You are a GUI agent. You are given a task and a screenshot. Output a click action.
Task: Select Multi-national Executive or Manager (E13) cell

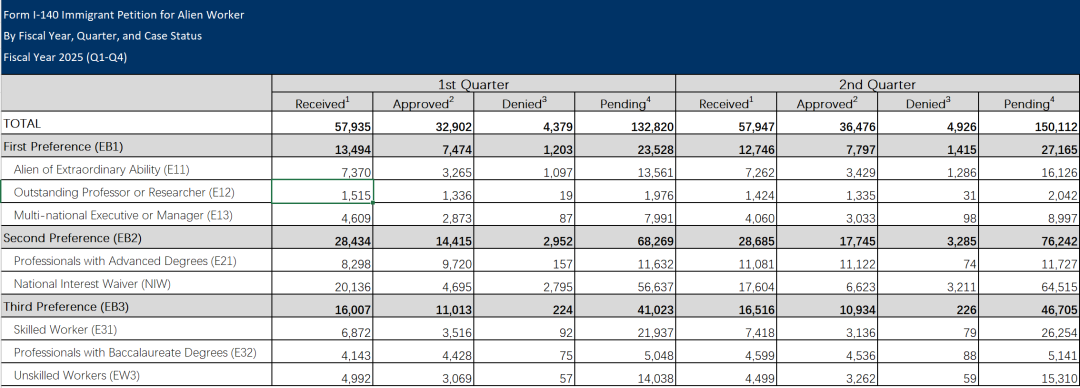coord(136,215)
